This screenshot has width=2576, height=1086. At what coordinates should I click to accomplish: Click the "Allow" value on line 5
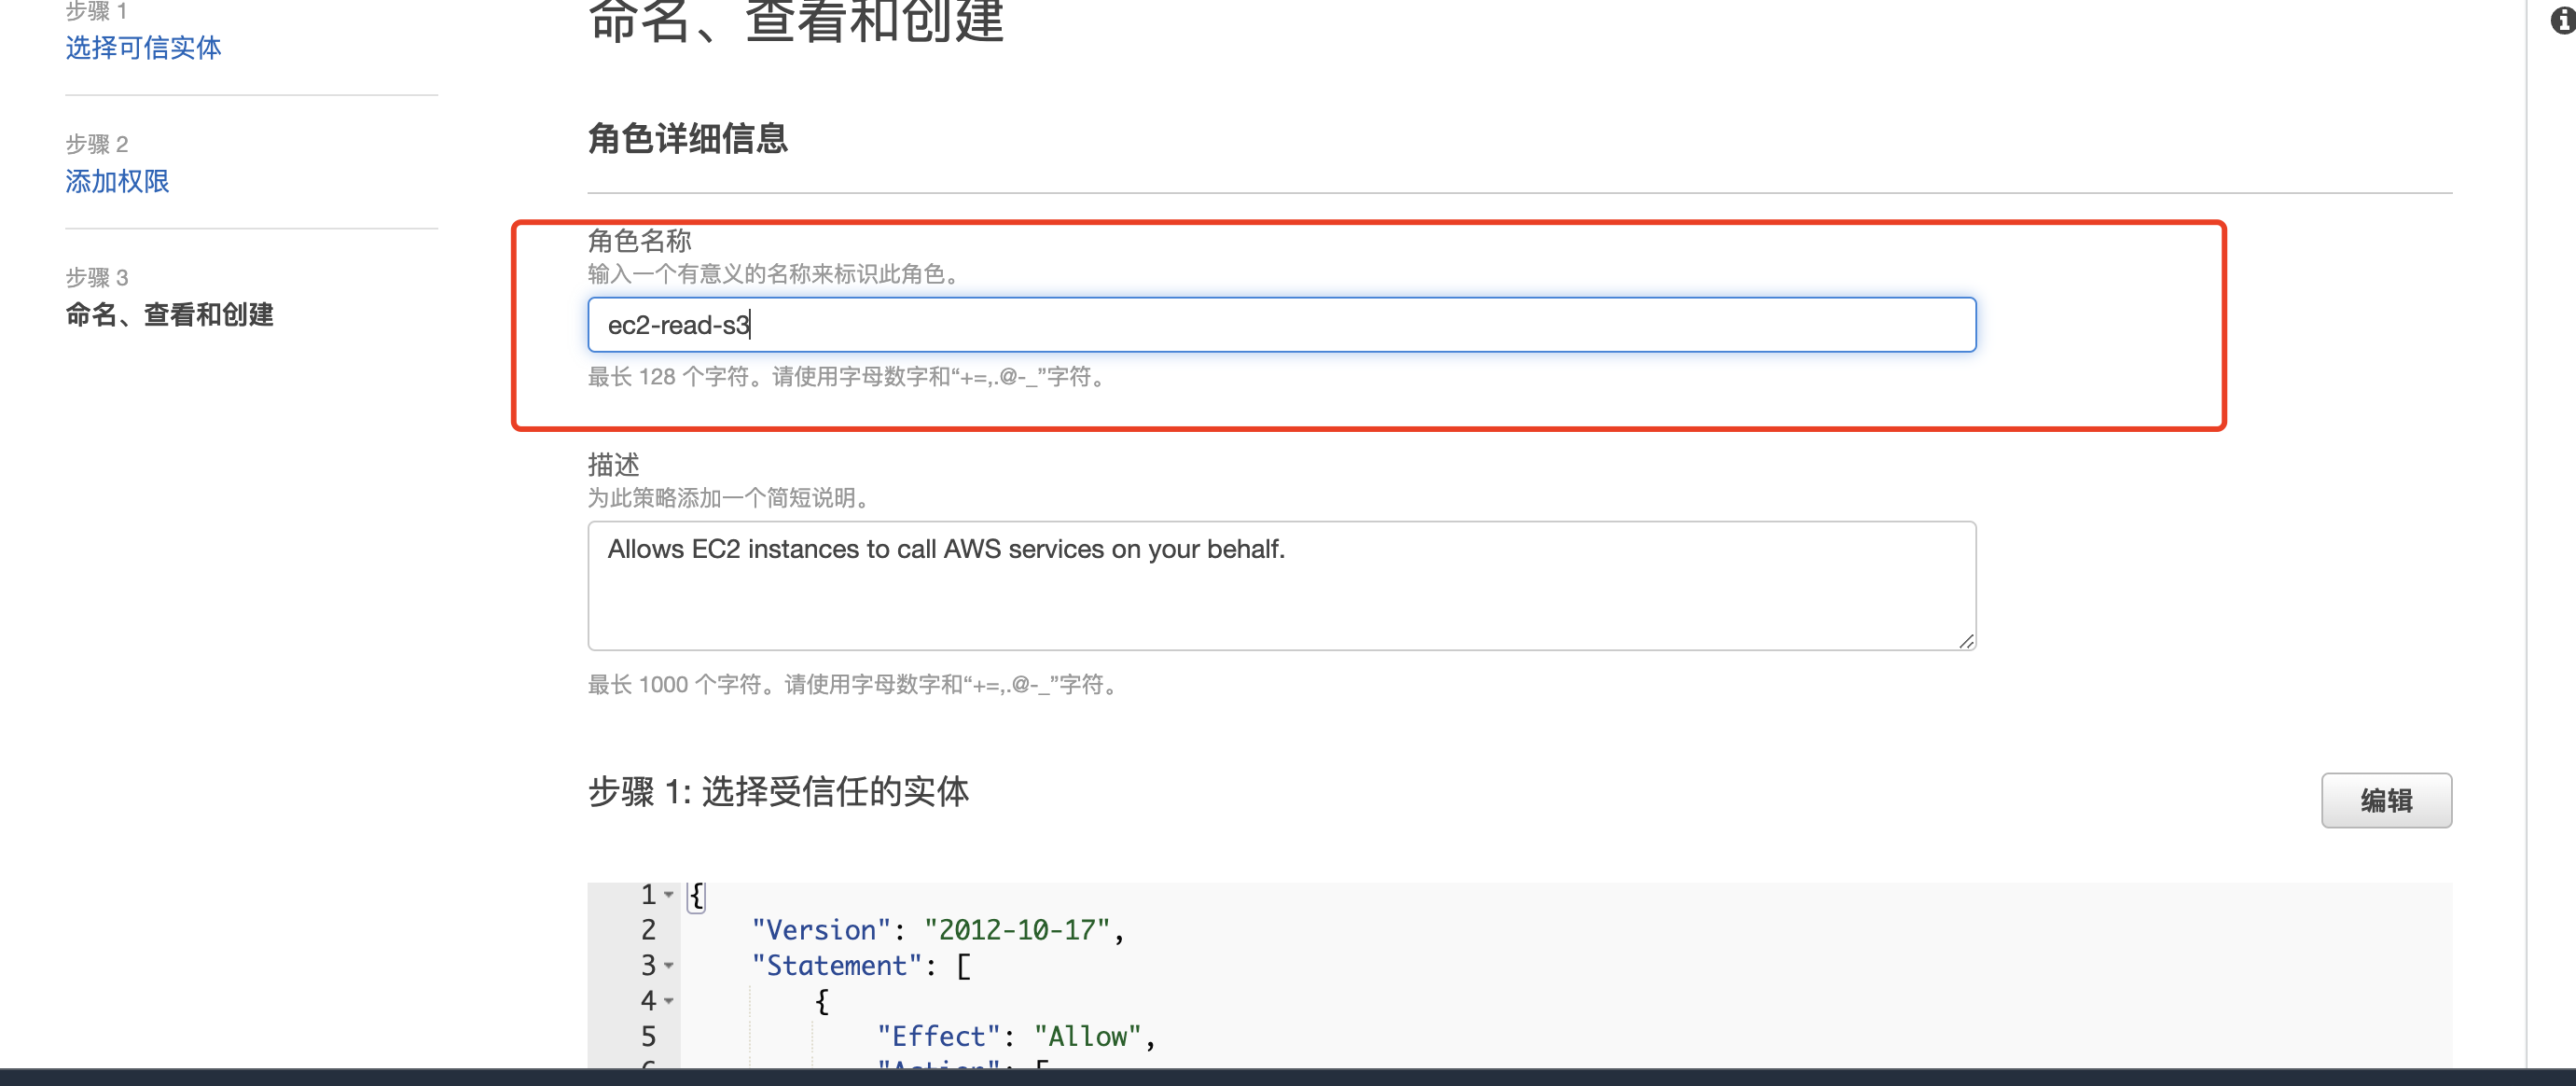[1087, 1036]
